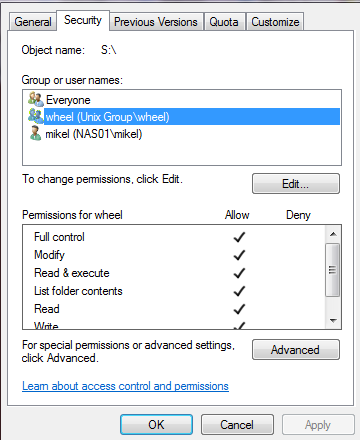The image size is (360, 440).
Task: Click the permissions list scrollbar thumb
Action: click(x=333, y=270)
